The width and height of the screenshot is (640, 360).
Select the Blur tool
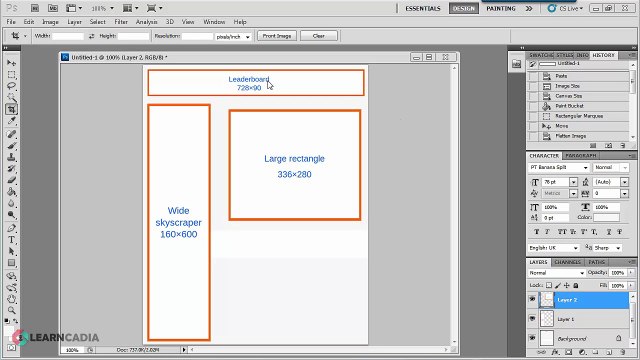(x=11, y=203)
